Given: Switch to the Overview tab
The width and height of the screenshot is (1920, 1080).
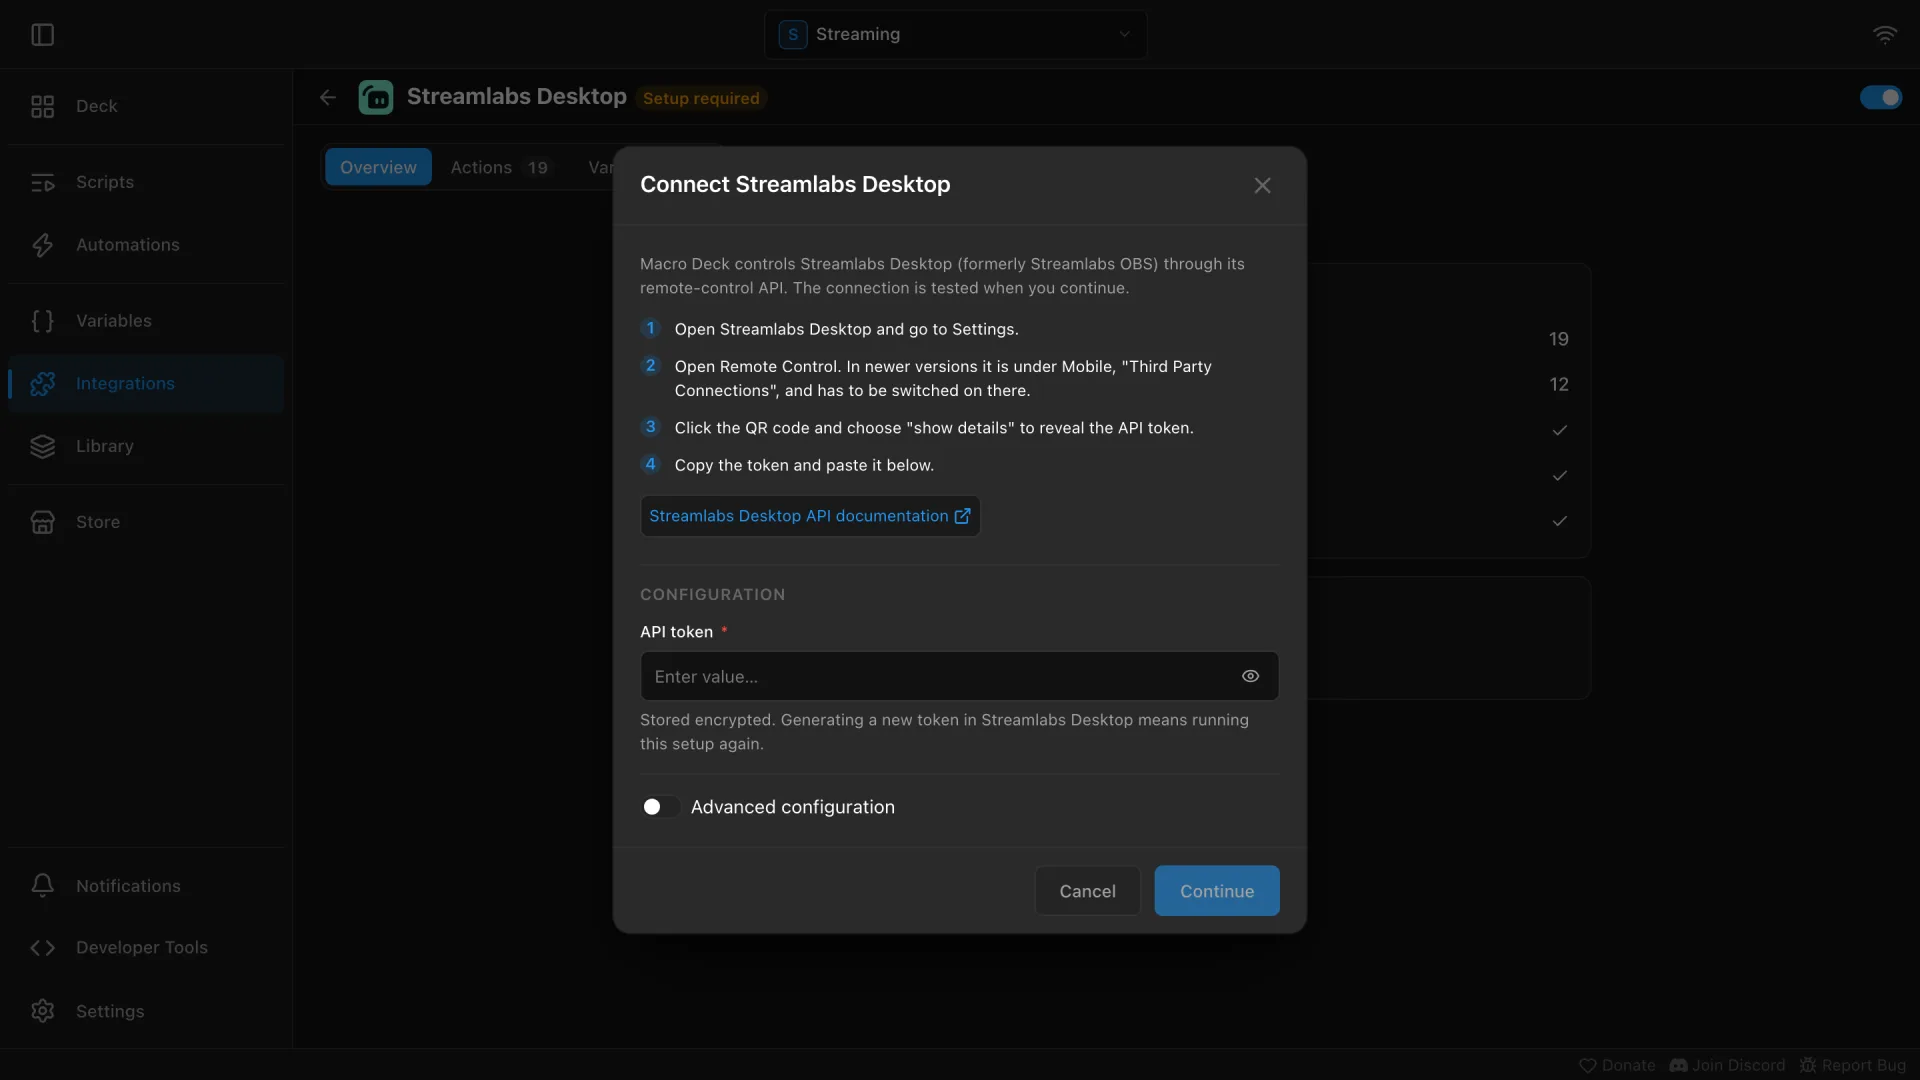Looking at the screenshot, I should [378, 167].
